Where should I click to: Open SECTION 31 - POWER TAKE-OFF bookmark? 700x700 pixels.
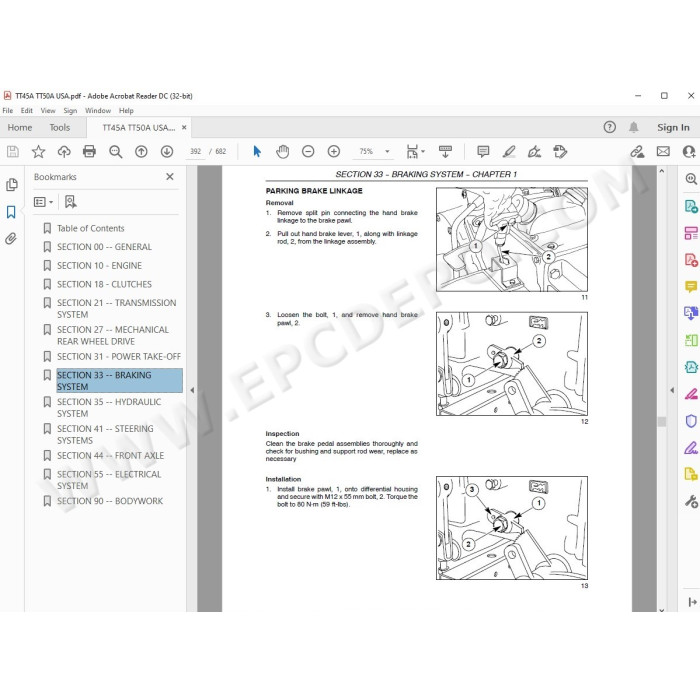coord(119,357)
